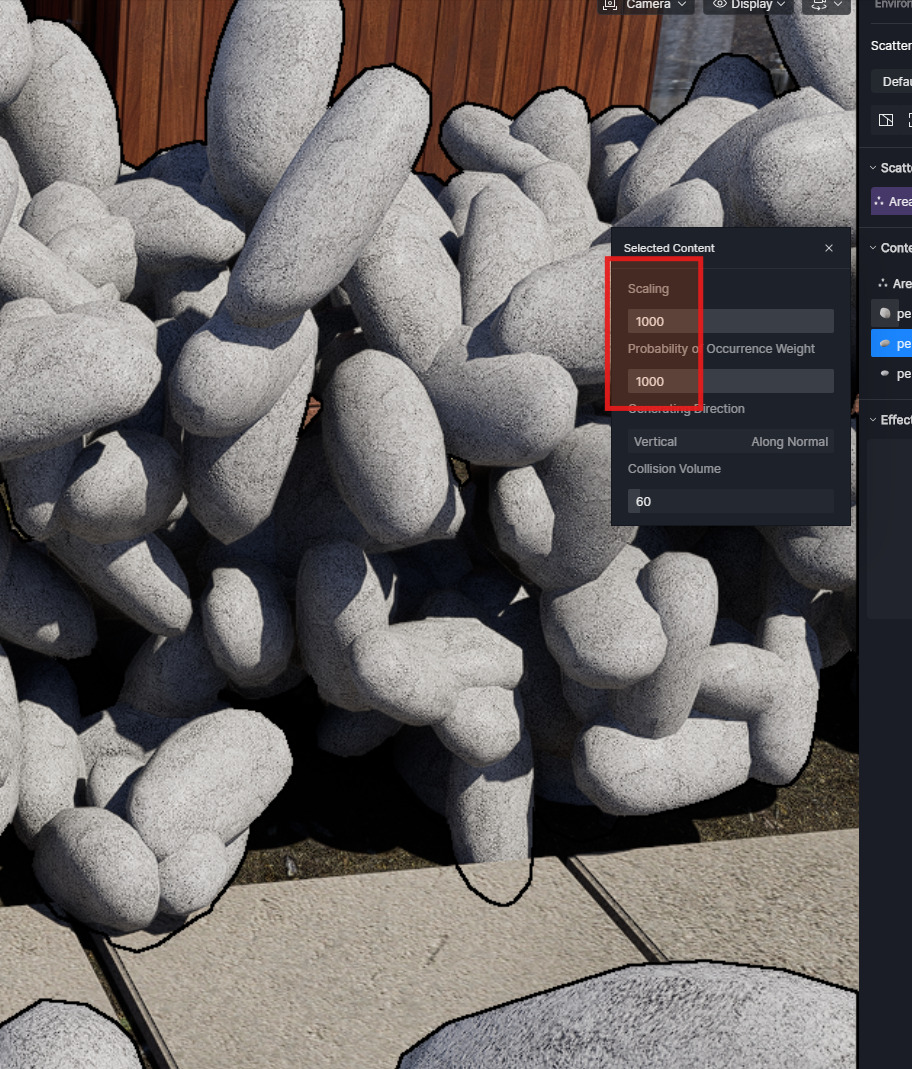This screenshot has width=912, height=1069.
Task: Select Vertical generating direction
Action: [656, 441]
